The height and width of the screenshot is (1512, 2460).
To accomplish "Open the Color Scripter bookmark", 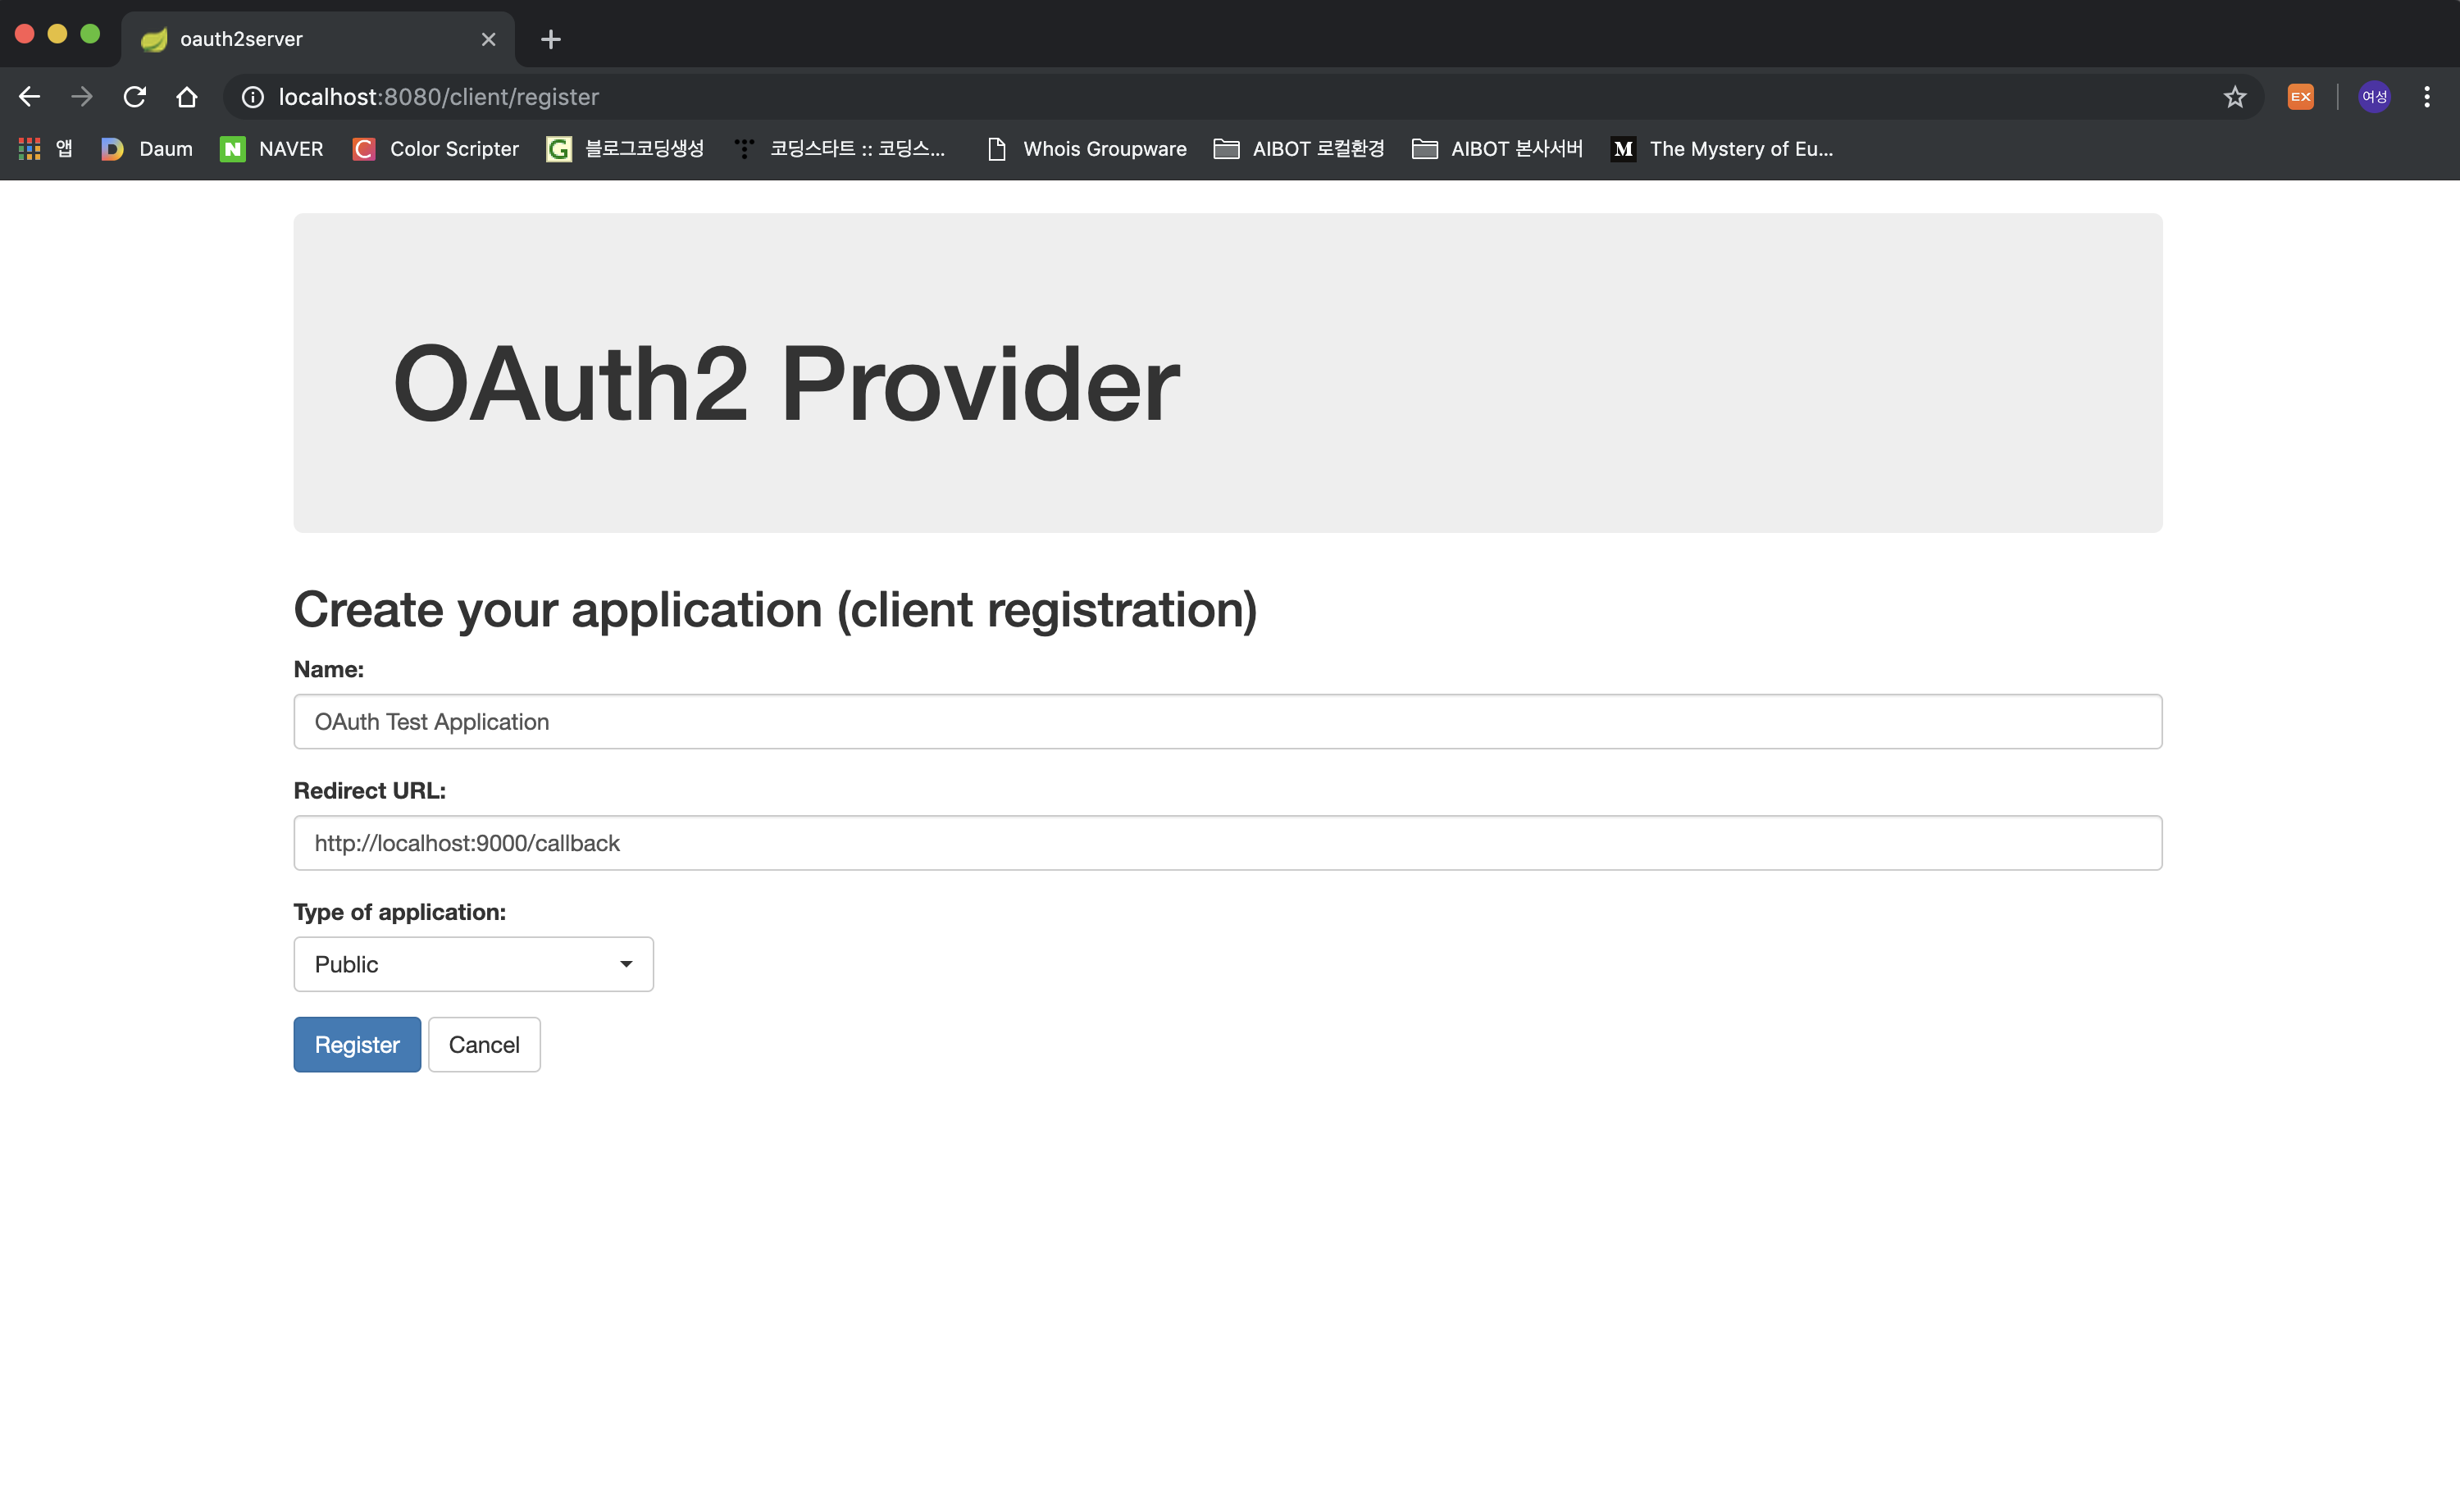I will pos(435,149).
